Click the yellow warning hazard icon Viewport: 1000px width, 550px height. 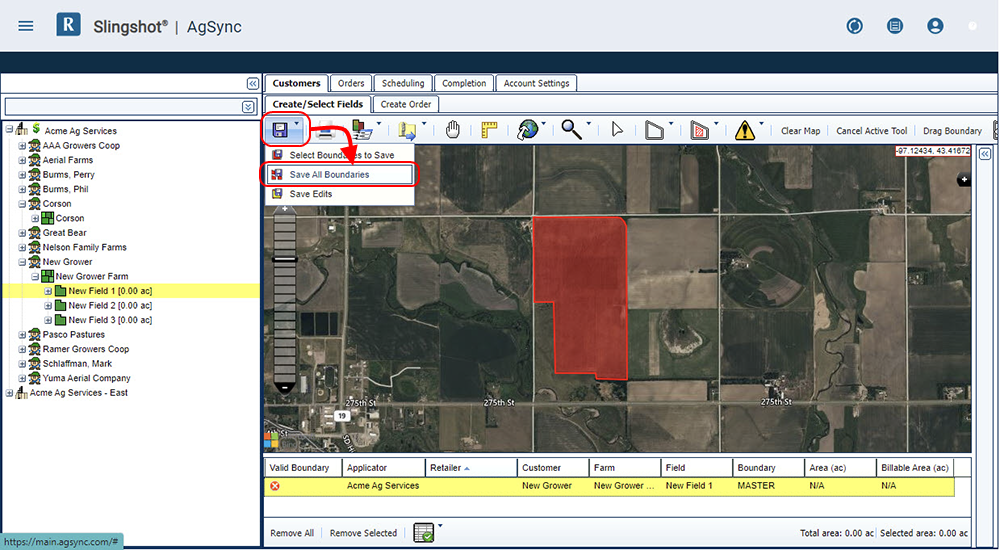tap(744, 130)
